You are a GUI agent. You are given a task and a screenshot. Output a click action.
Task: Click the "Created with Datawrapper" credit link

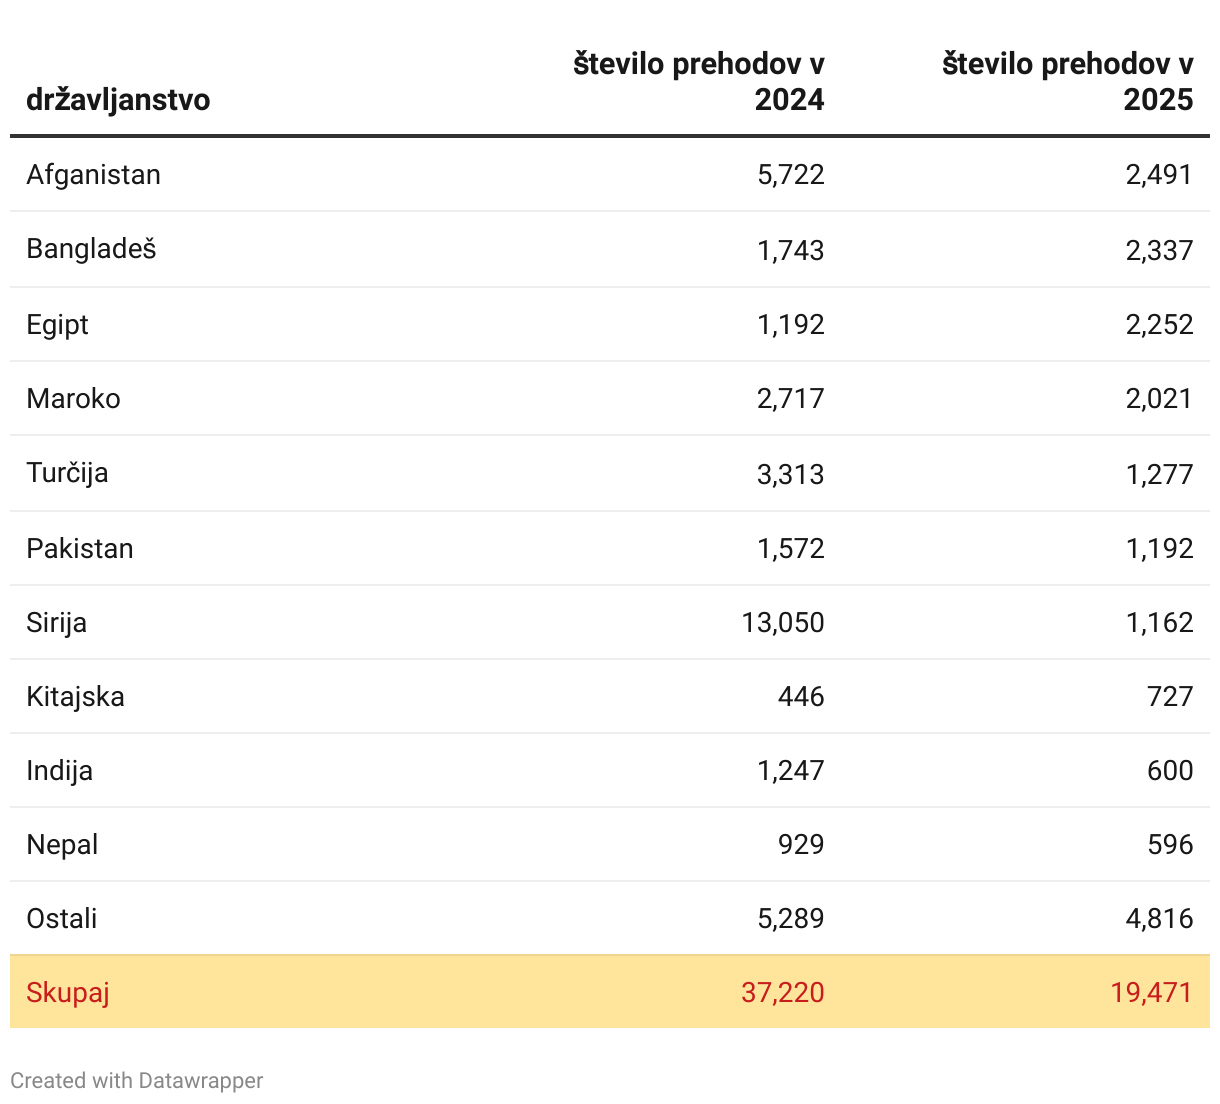137,1081
